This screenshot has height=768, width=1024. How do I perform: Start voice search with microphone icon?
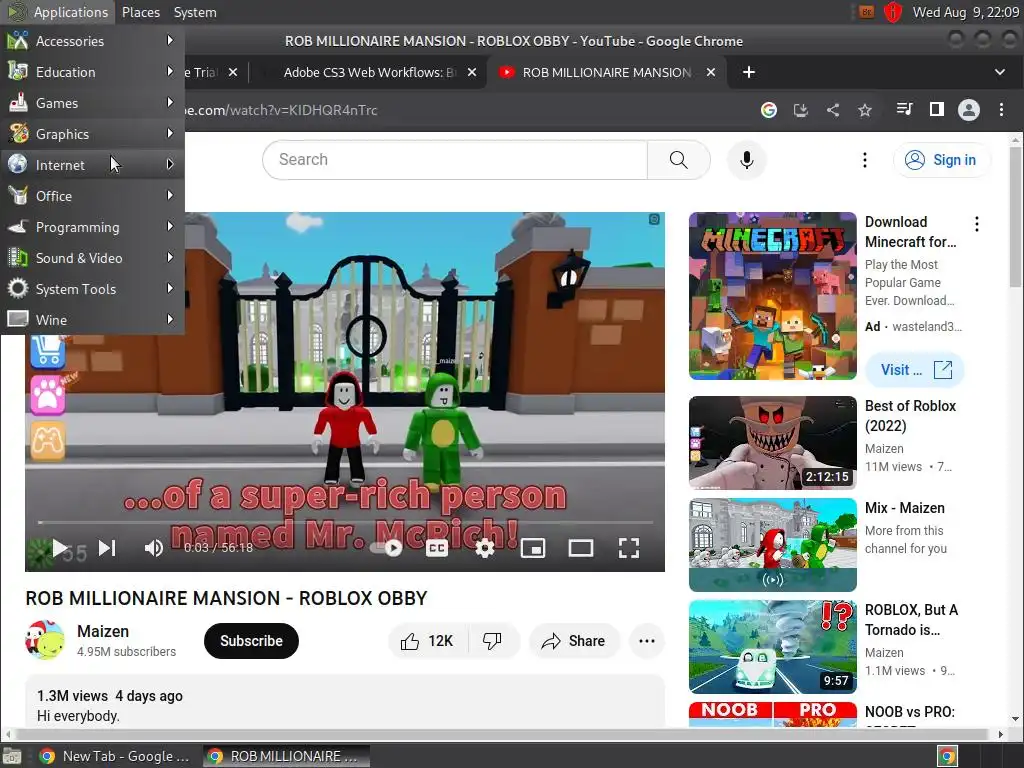[746, 160]
